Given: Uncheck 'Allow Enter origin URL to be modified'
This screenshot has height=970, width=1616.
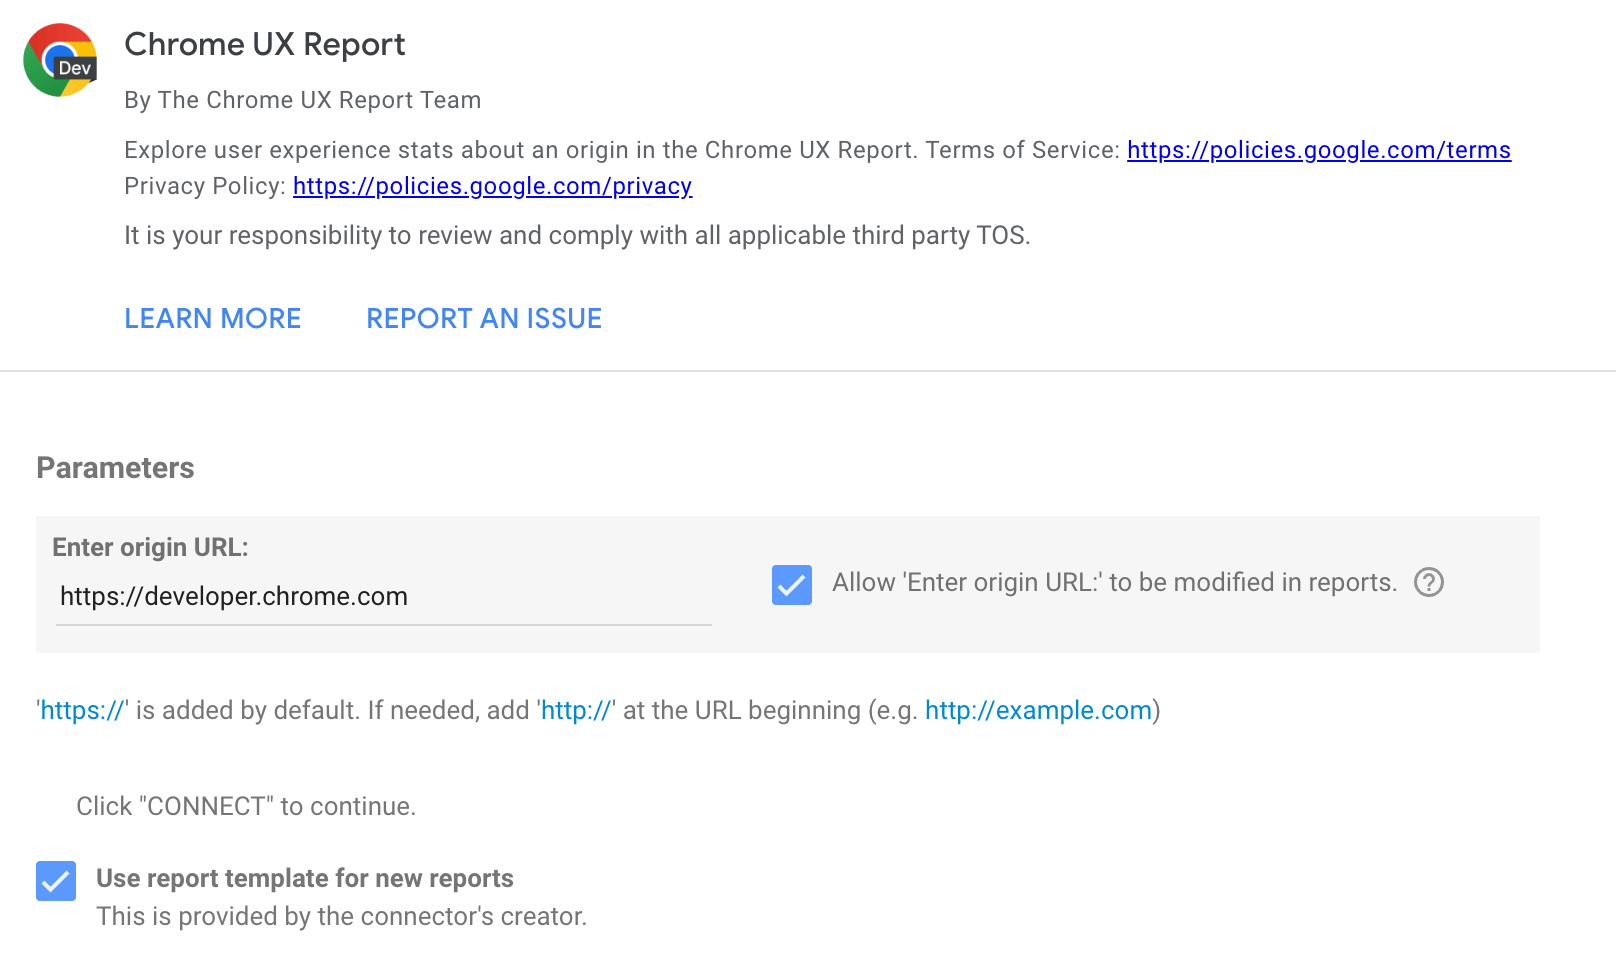Looking at the screenshot, I should 791,586.
